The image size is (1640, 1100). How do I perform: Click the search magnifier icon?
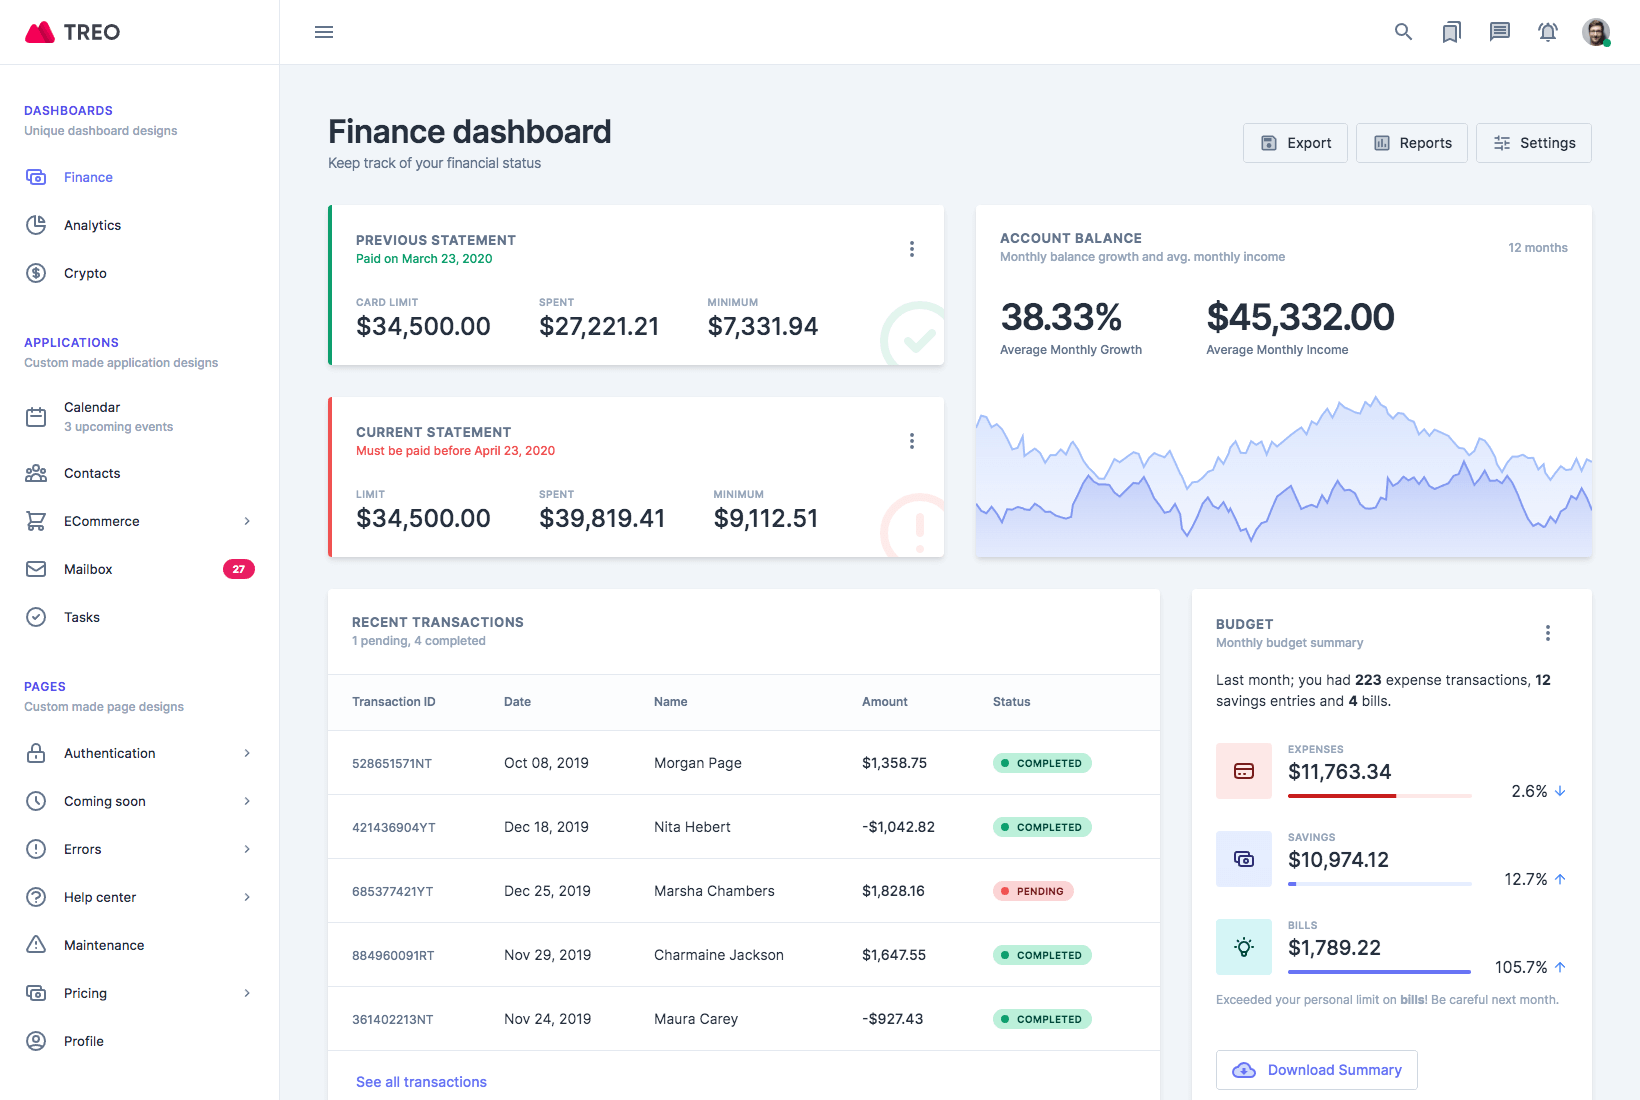coord(1403,32)
